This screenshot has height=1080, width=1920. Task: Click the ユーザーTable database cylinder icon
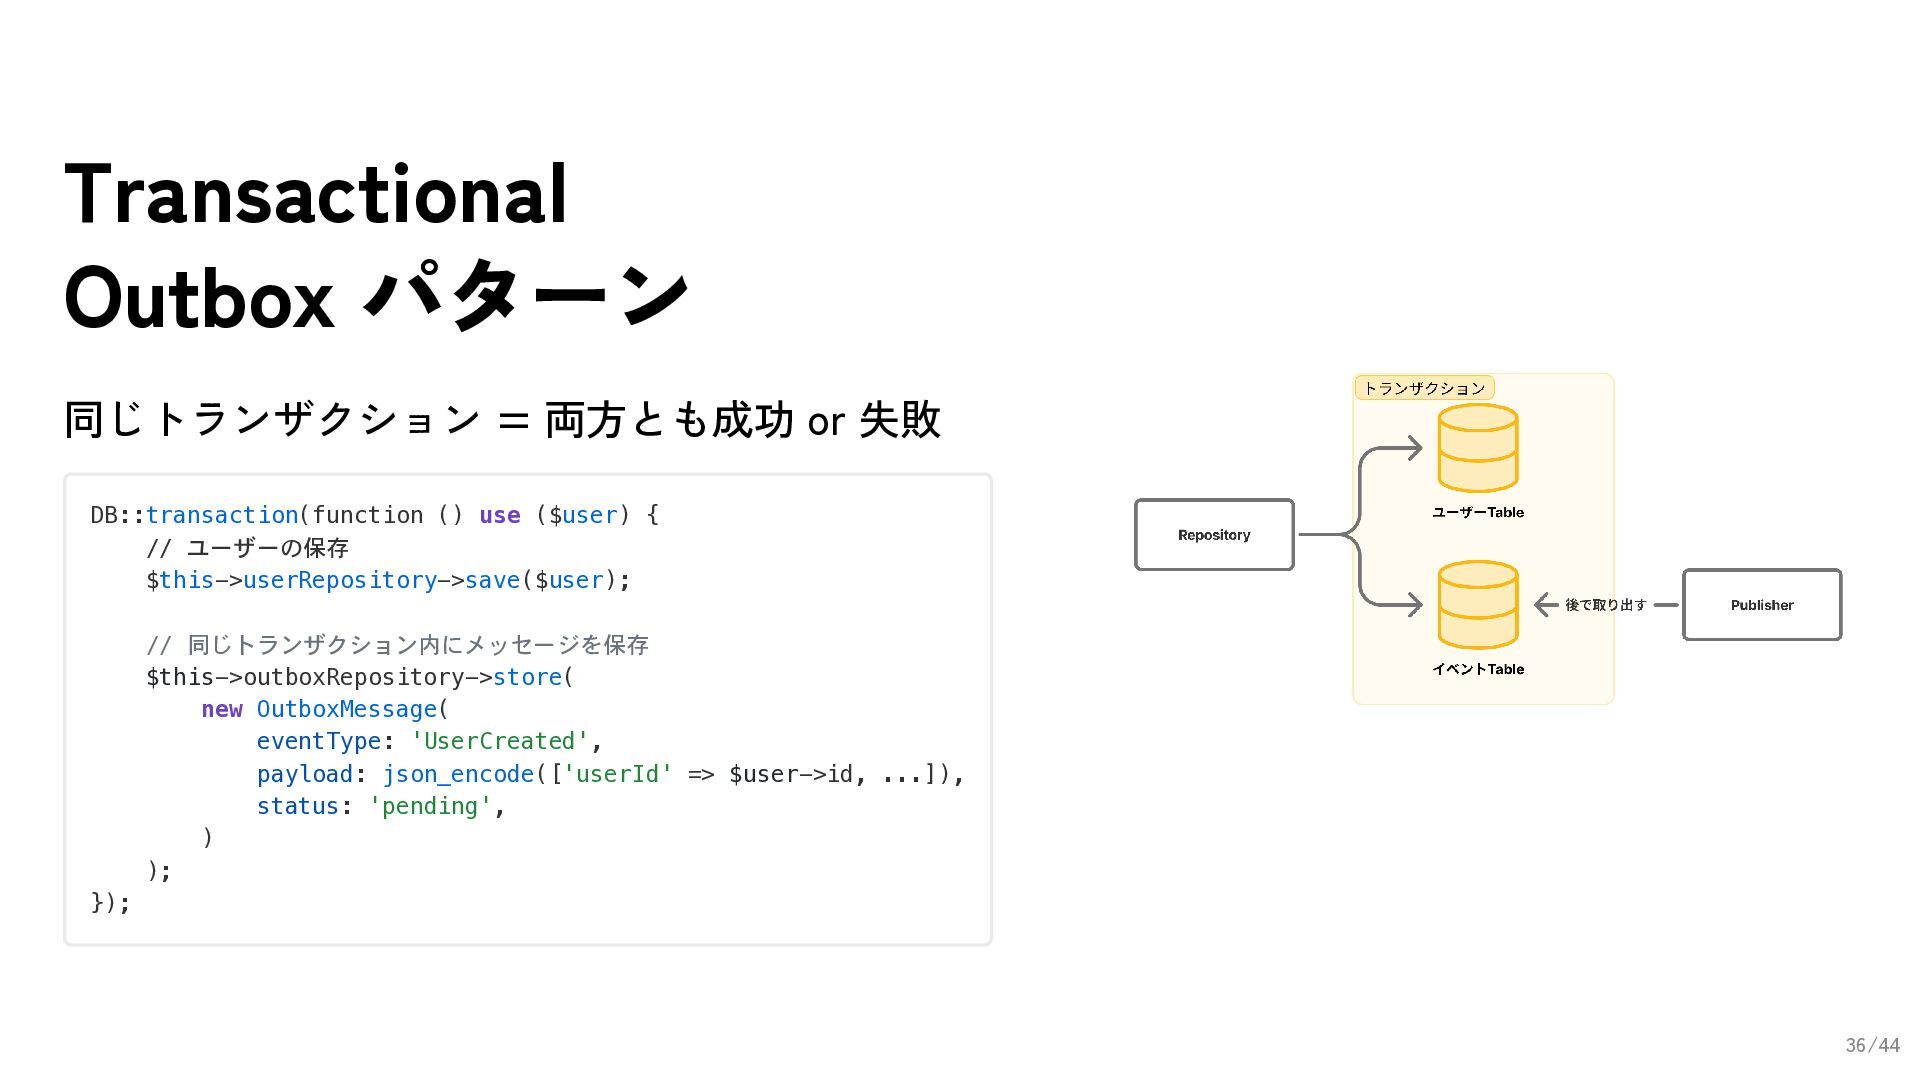(x=1477, y=448)
